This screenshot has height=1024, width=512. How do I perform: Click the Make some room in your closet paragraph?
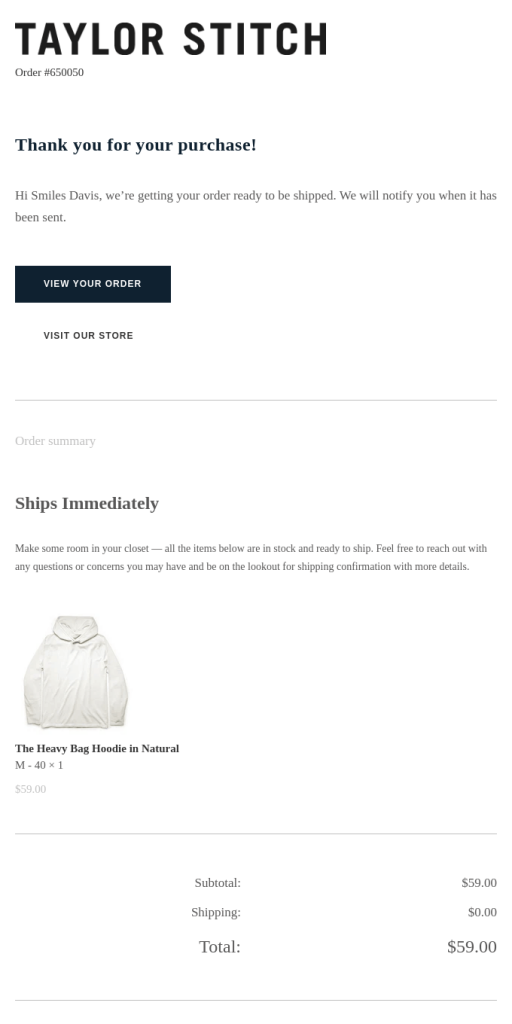[x=251, y=558]
